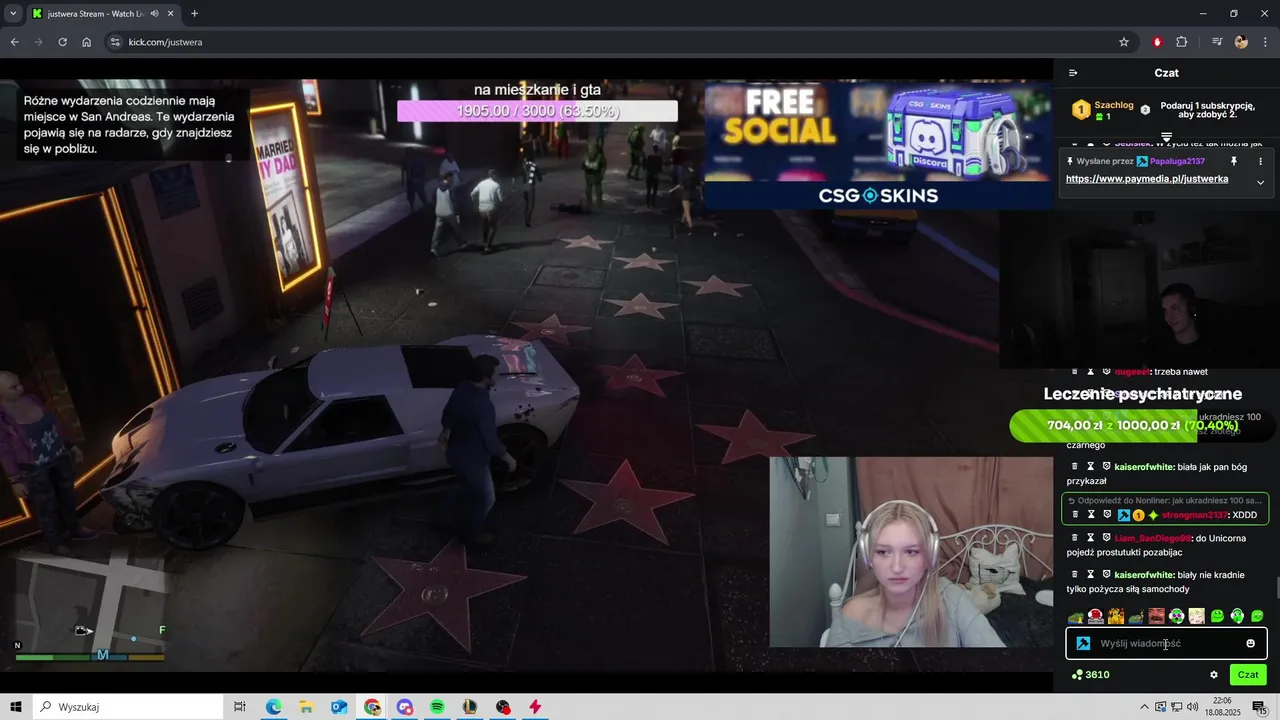Insert the red character with headphones emote

coord(1096,616)
